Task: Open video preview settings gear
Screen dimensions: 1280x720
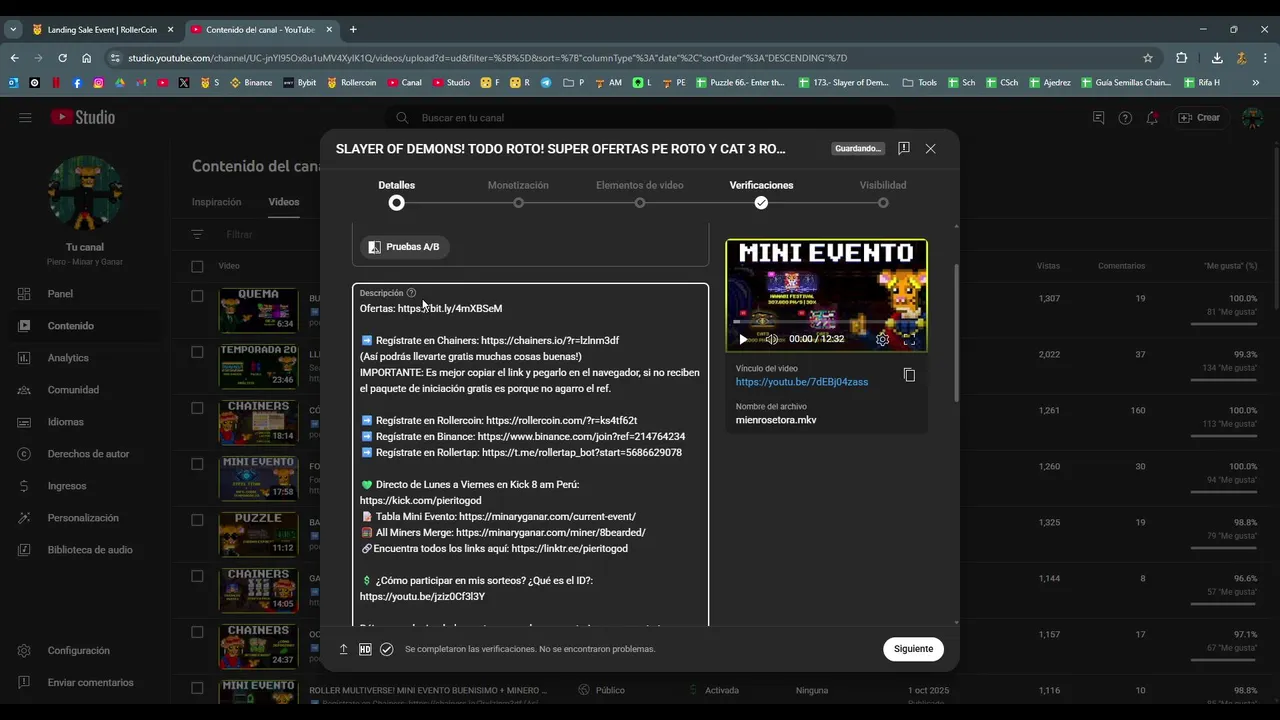Action: click(882, 339)
